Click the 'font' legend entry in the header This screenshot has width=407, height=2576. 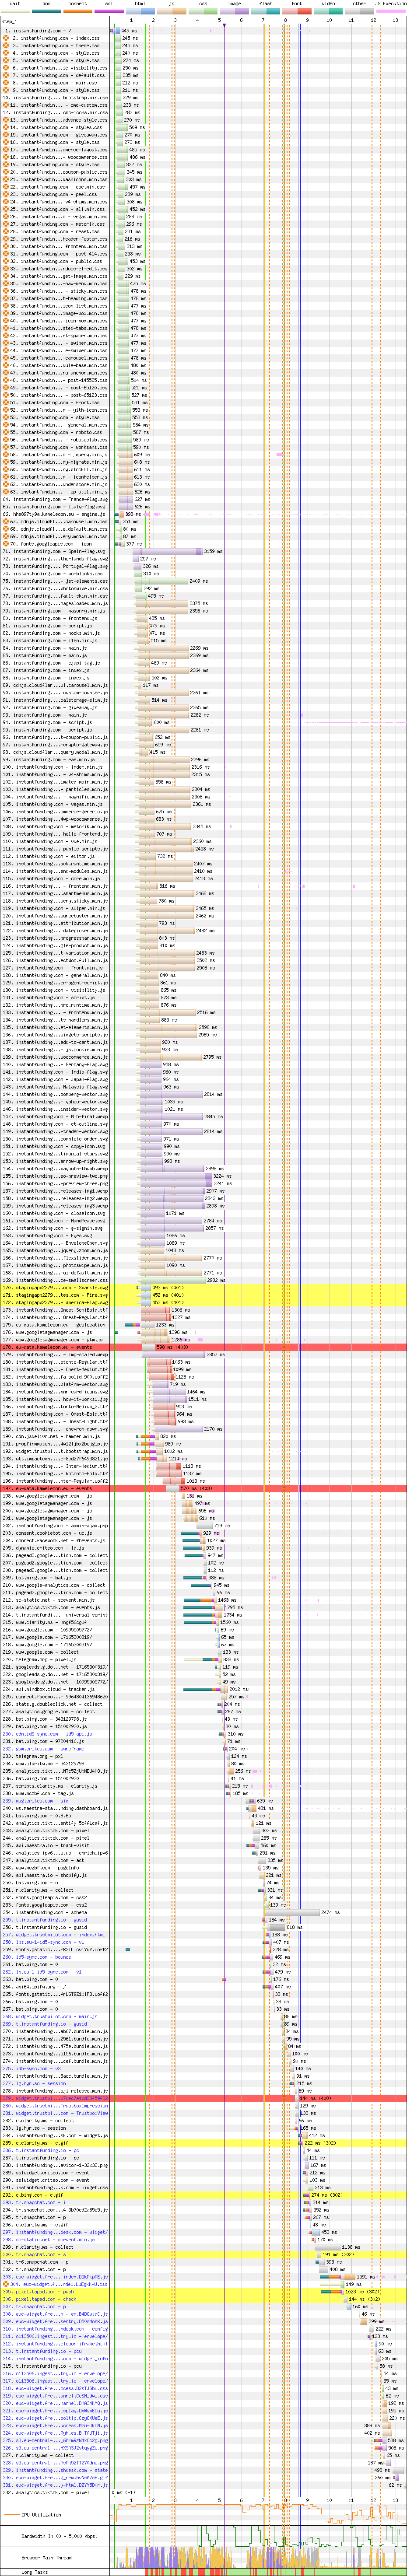click(297, 4)
